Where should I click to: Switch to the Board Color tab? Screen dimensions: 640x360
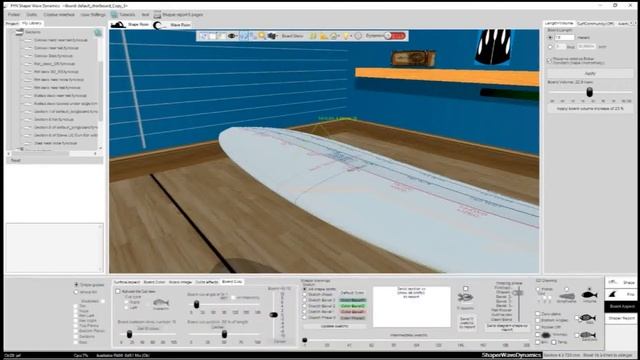(154, 282)
